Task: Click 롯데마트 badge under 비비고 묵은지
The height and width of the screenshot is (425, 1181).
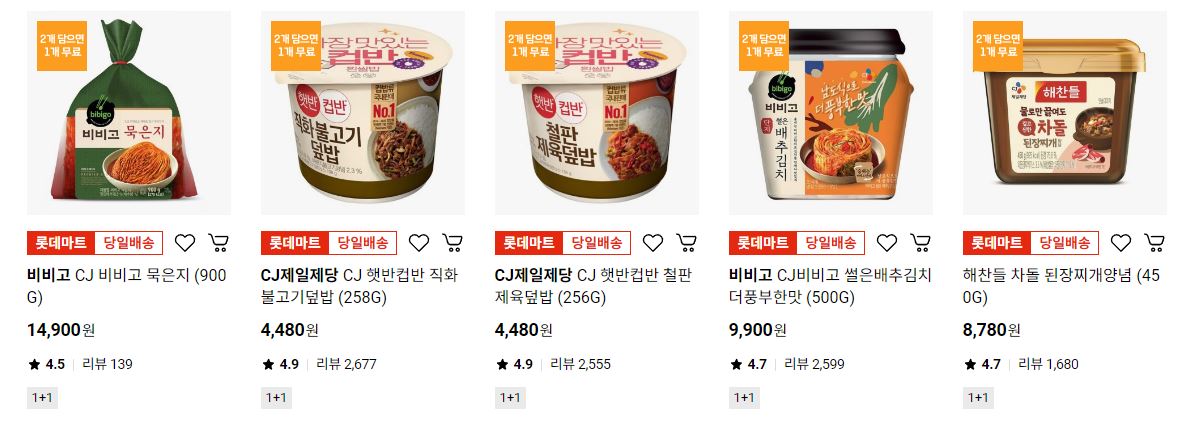Action: pos(61,243)
